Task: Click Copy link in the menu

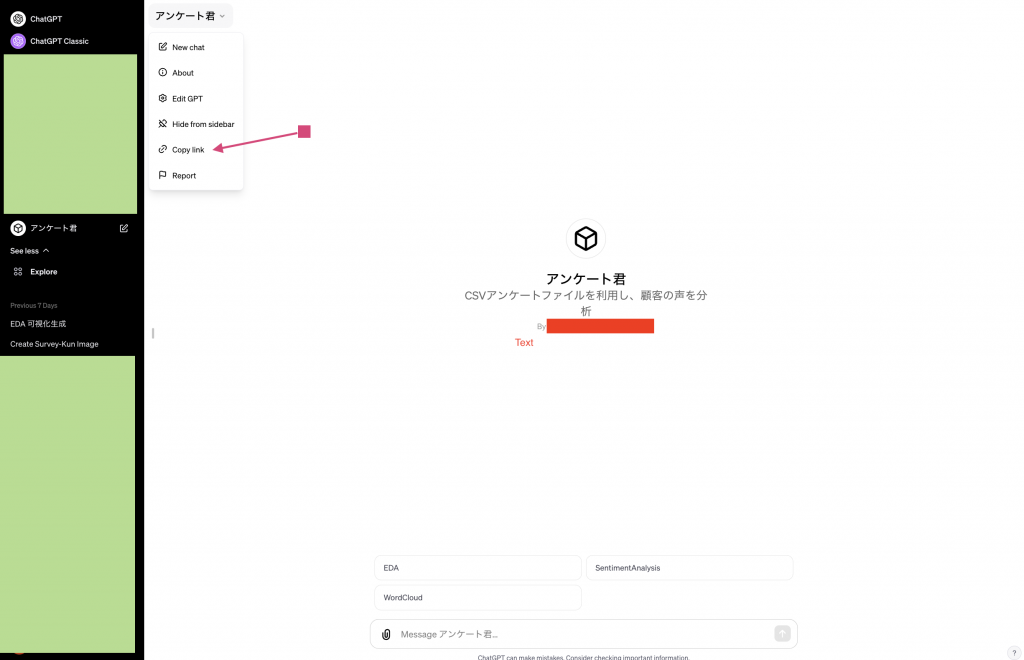Action: click(x=188, y=150)
